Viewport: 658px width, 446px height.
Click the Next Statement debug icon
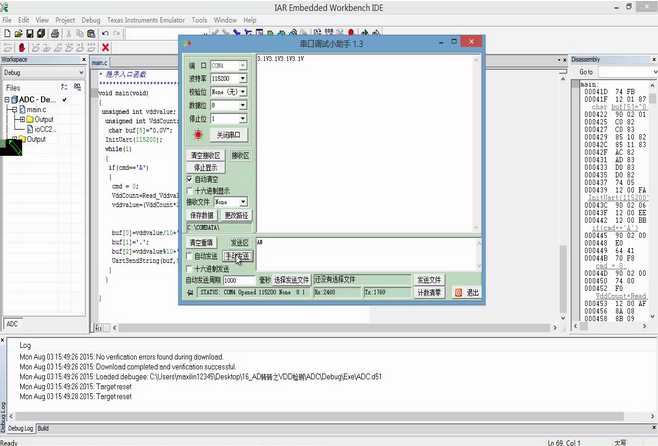click(x=70, y=48)
